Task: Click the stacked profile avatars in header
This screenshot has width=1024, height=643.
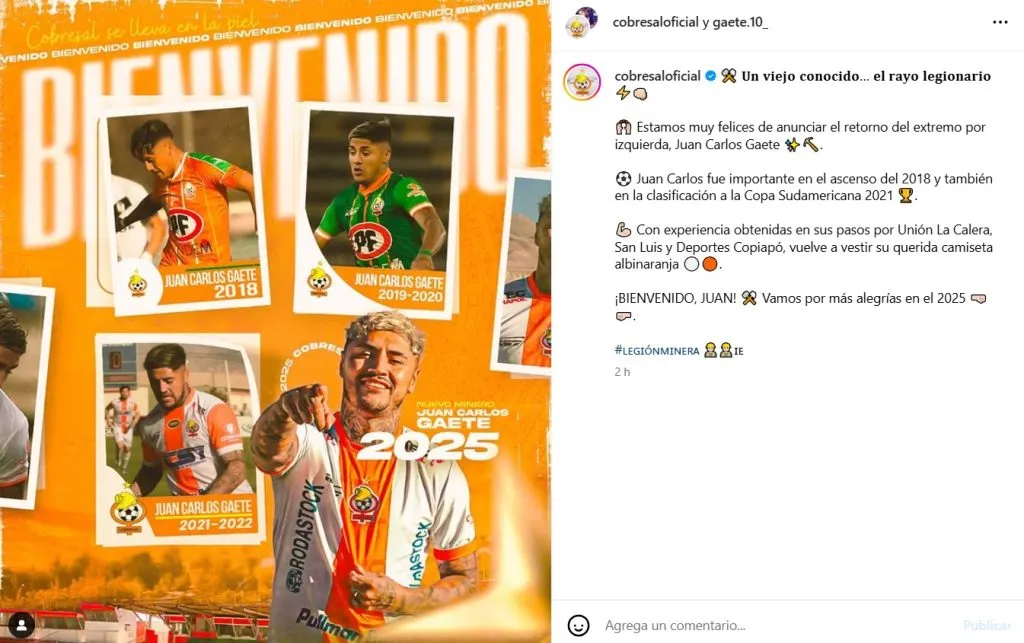Action: (582, 22)
